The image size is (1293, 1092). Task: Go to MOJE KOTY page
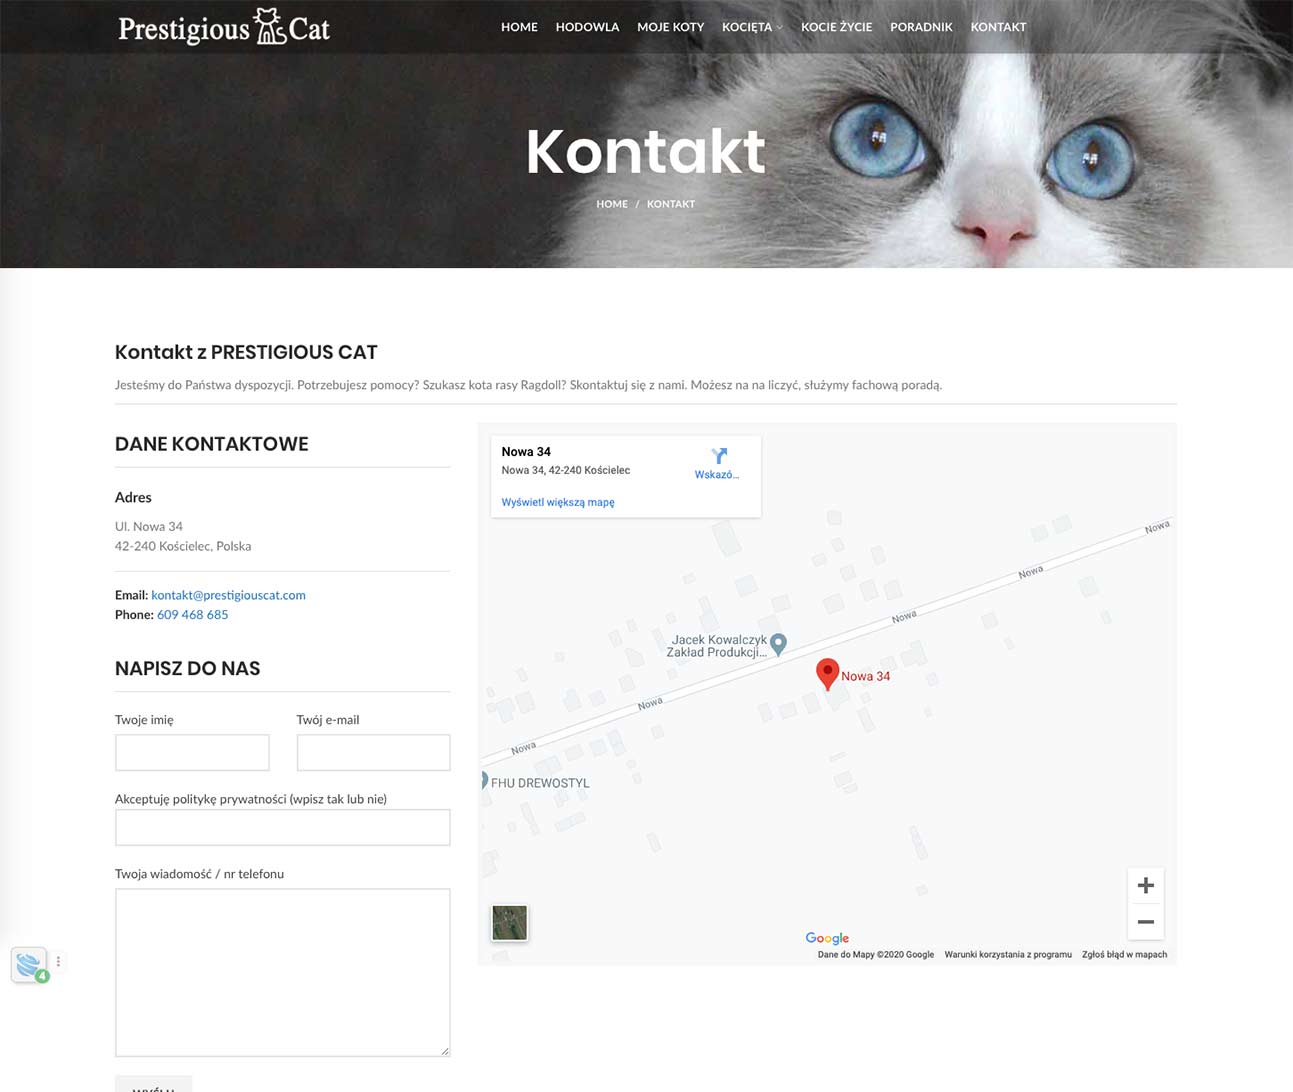pyautogui.click(x=670, y=27)
